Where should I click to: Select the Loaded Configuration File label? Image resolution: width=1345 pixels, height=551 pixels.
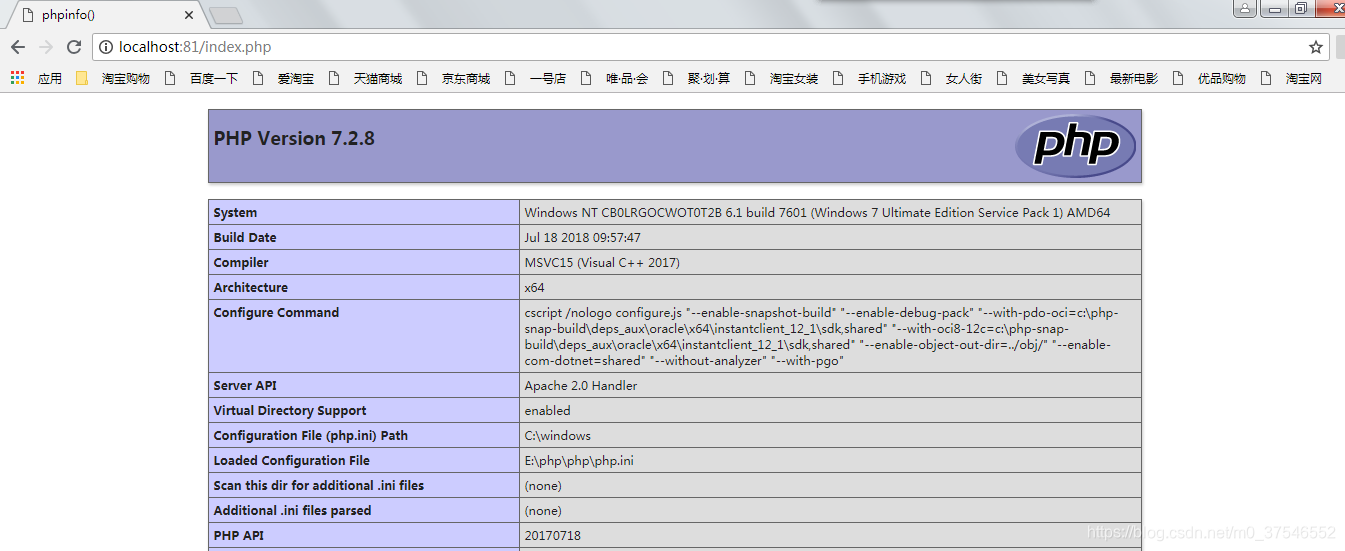pos(292,460)
